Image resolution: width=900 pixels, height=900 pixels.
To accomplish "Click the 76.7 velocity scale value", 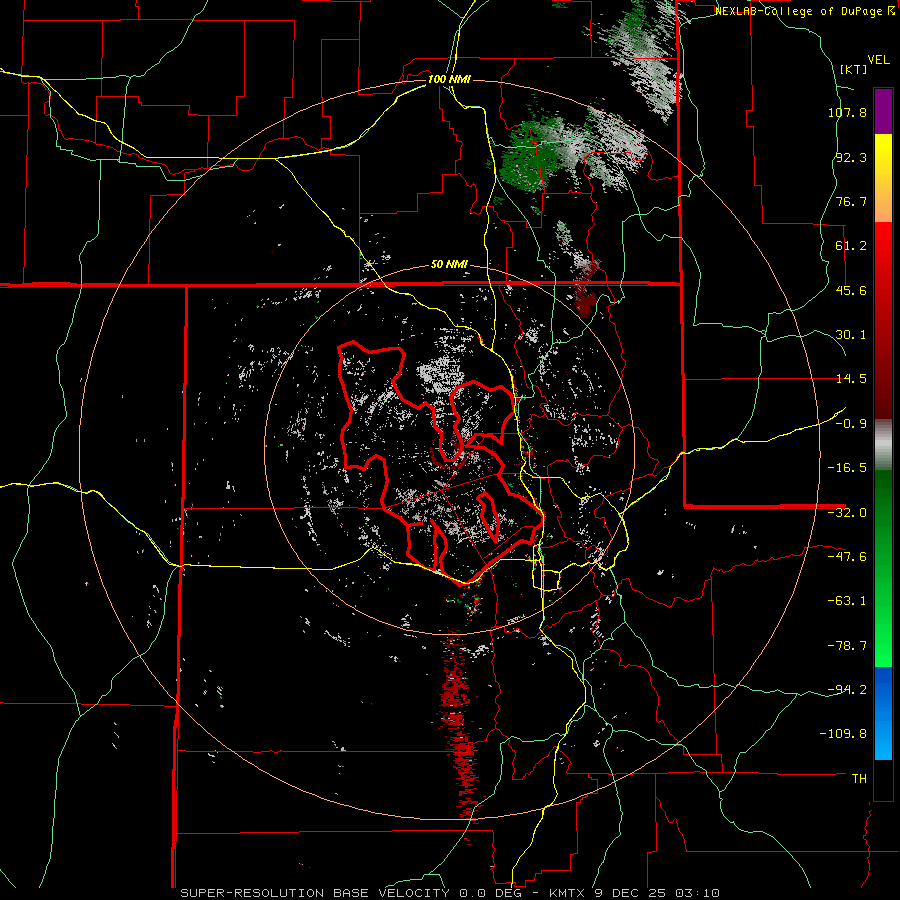I will (851, 201).
